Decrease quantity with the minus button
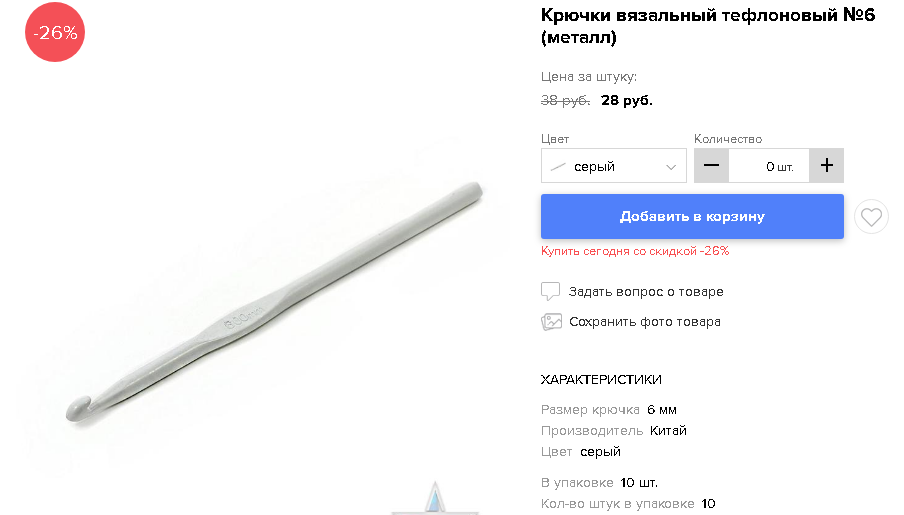904x515 pixels. [x=711, y=166]
